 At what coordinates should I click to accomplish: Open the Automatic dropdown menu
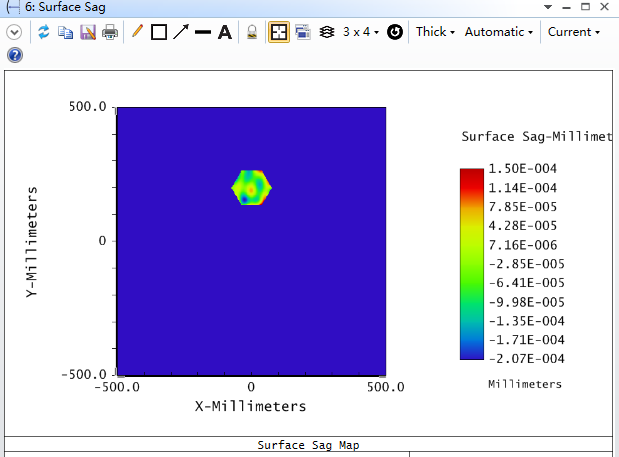click(499, 32)
